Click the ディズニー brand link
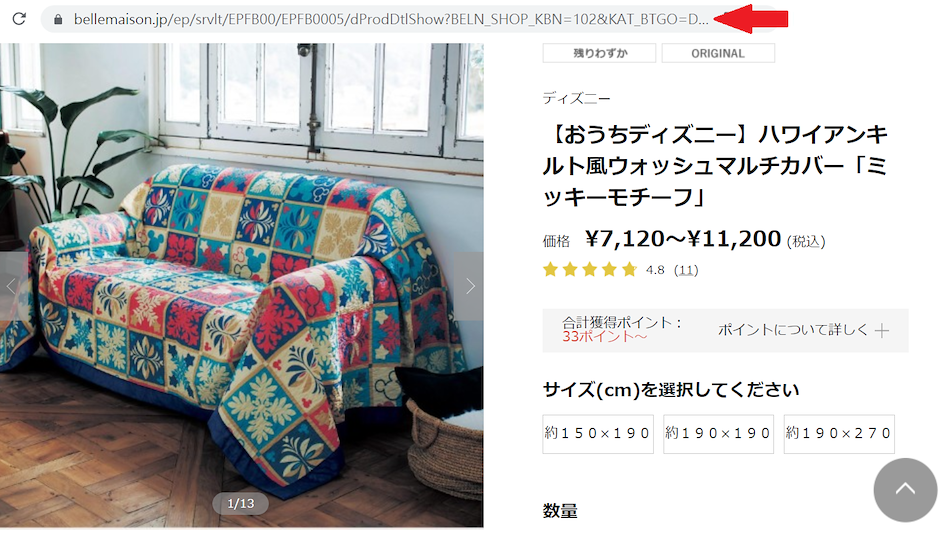Screen dimensions: 944x537 576,98
